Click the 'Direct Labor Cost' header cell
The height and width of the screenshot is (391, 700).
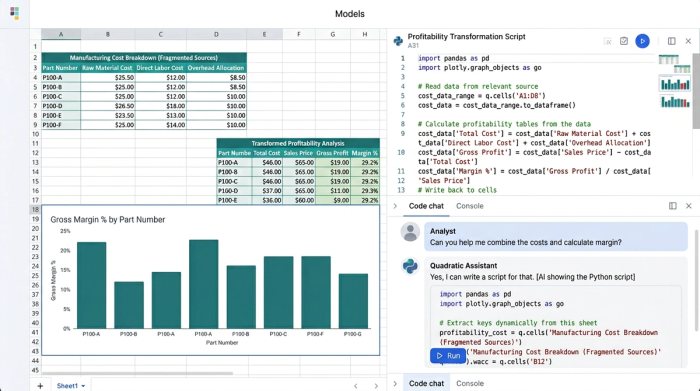point(160,68)
